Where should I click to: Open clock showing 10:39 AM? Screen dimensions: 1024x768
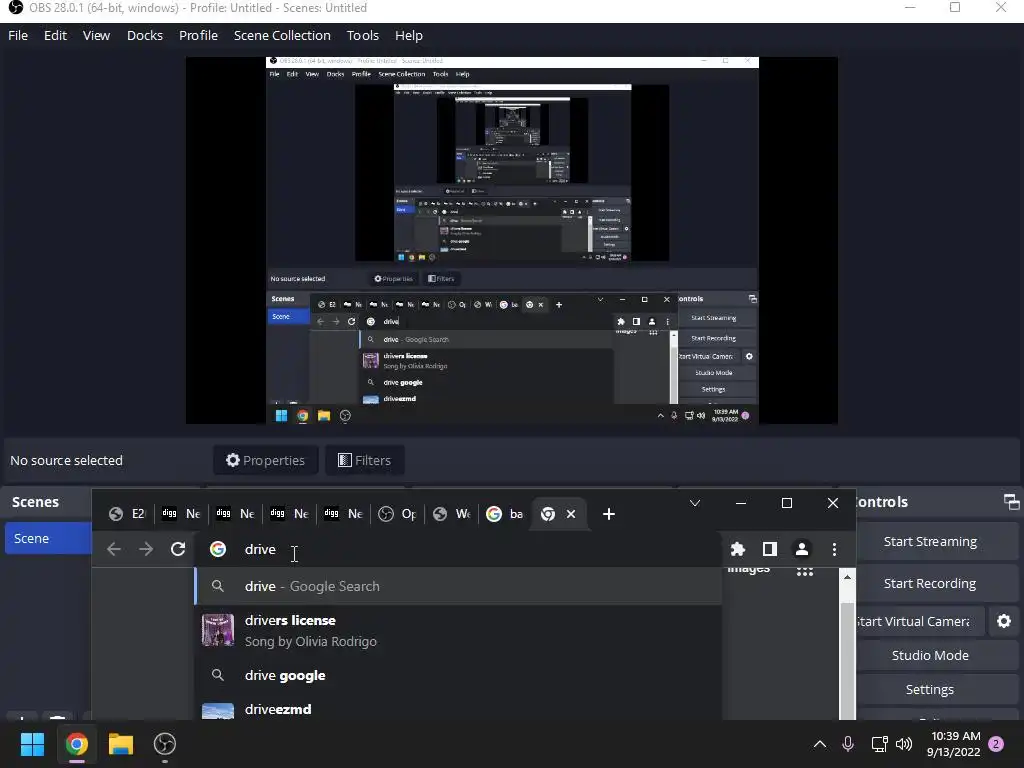coord(953,744)
